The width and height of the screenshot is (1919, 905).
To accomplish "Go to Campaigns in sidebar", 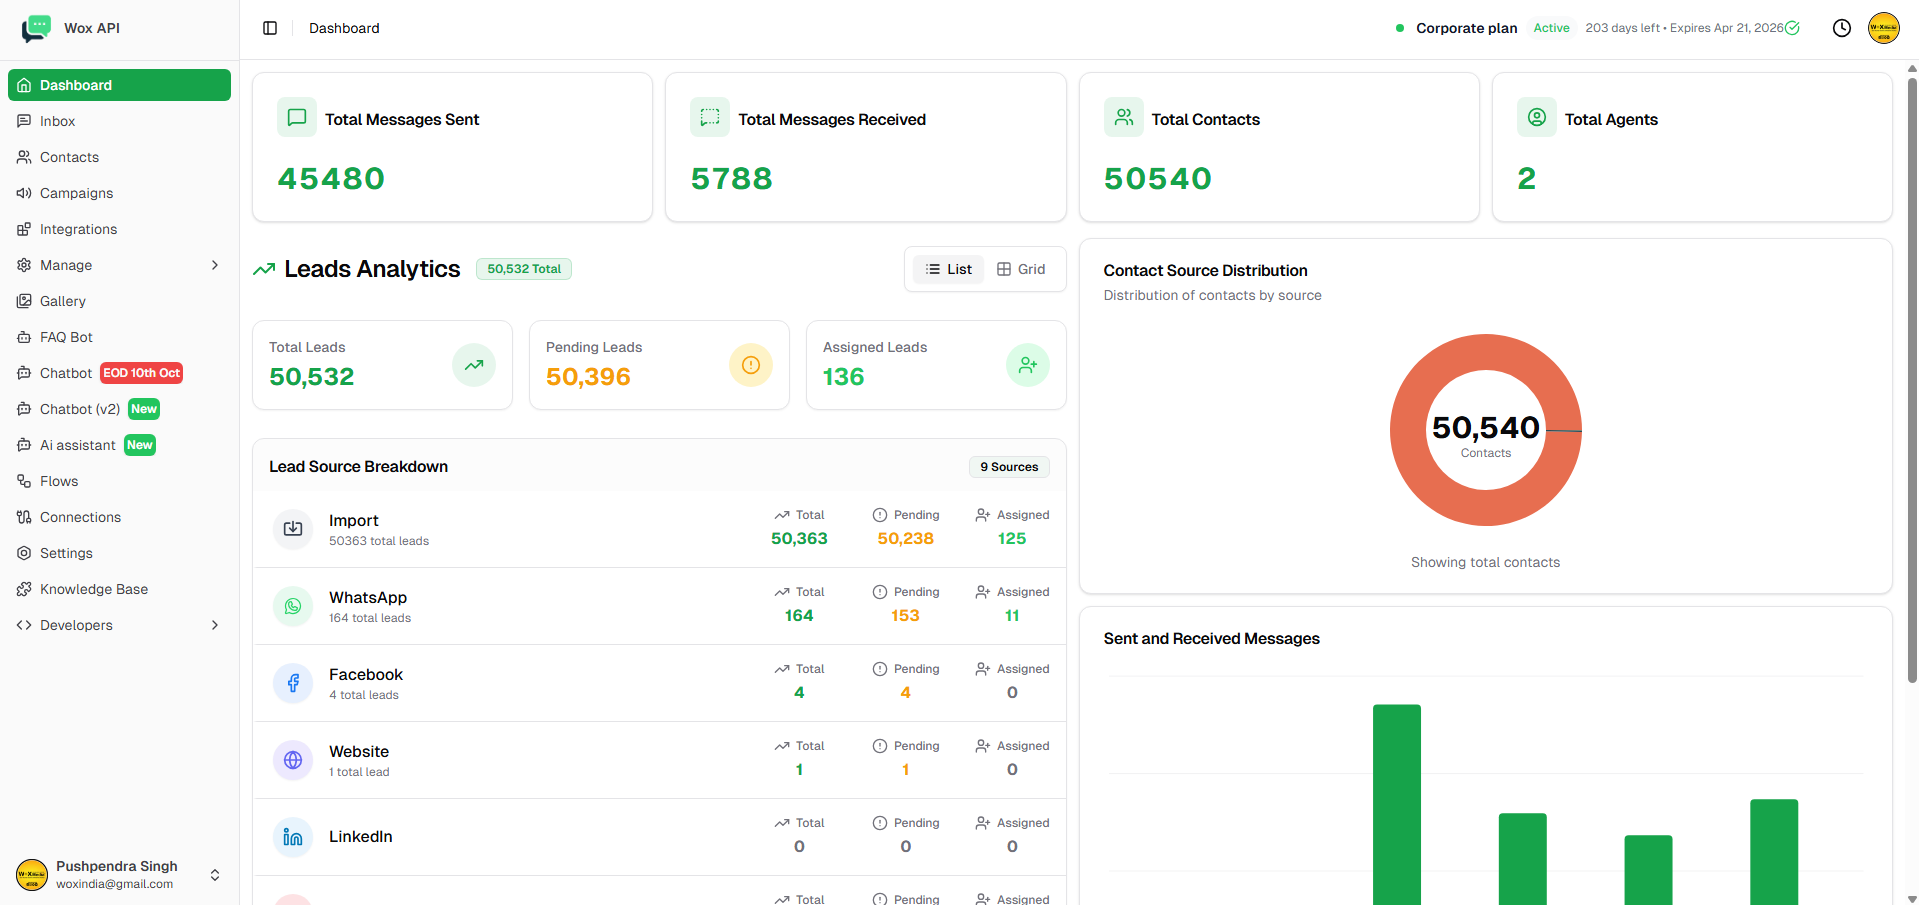I will point(76,193).
